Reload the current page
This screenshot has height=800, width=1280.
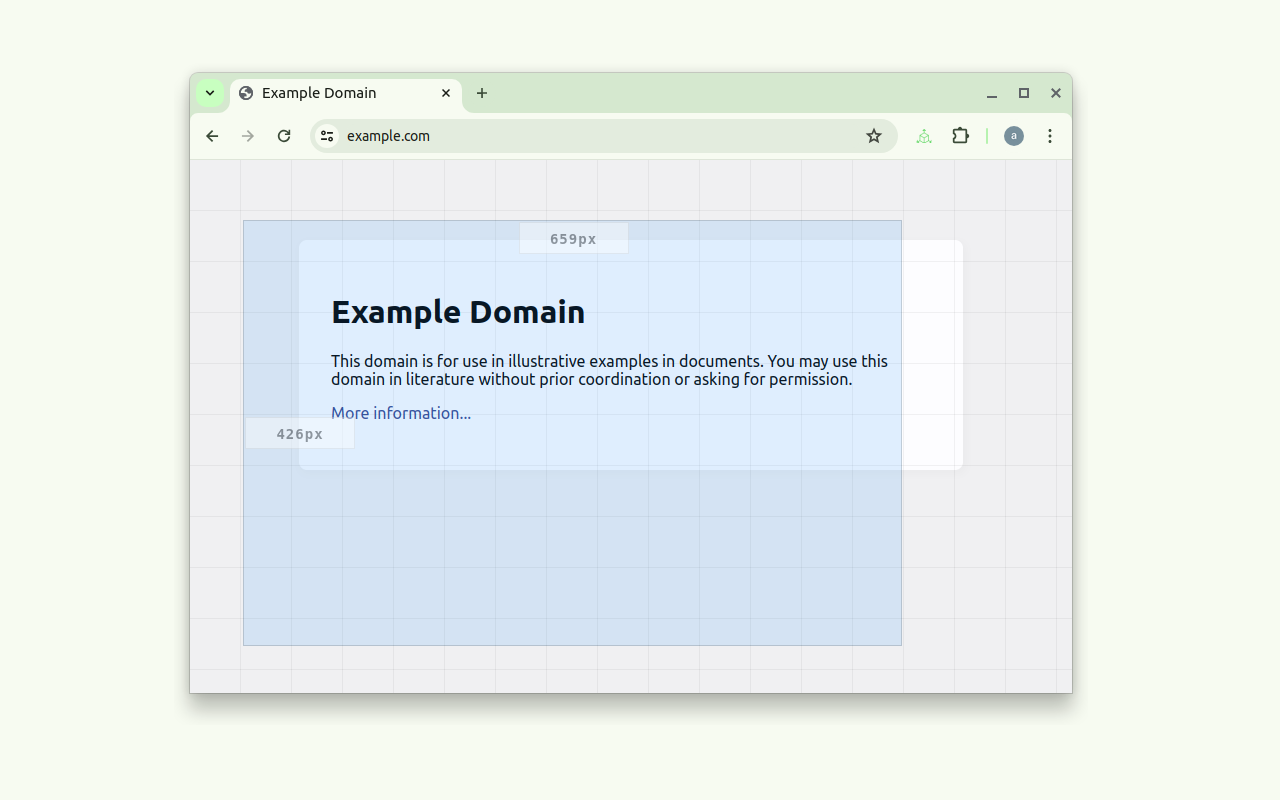click(284, 136)
